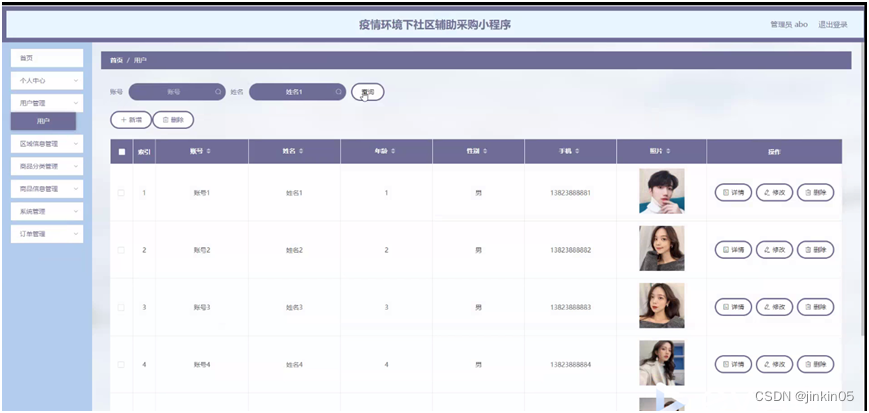This screenshot has height=413, width=869.
Task: Click 查询 search button
Action: pyautogui.click(x=367, y=92)
